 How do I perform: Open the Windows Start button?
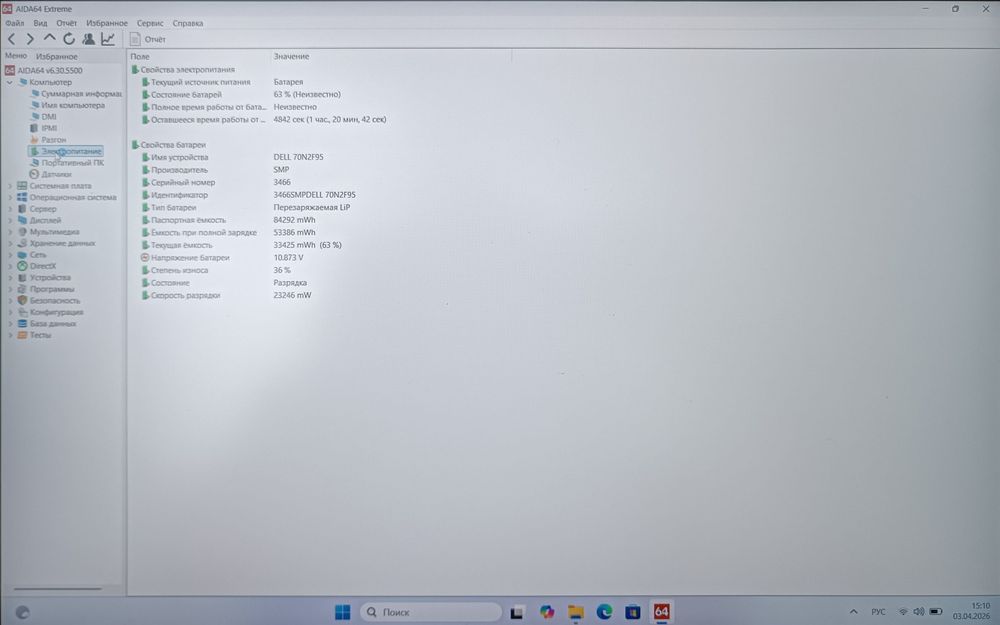[x=342, y=612]
